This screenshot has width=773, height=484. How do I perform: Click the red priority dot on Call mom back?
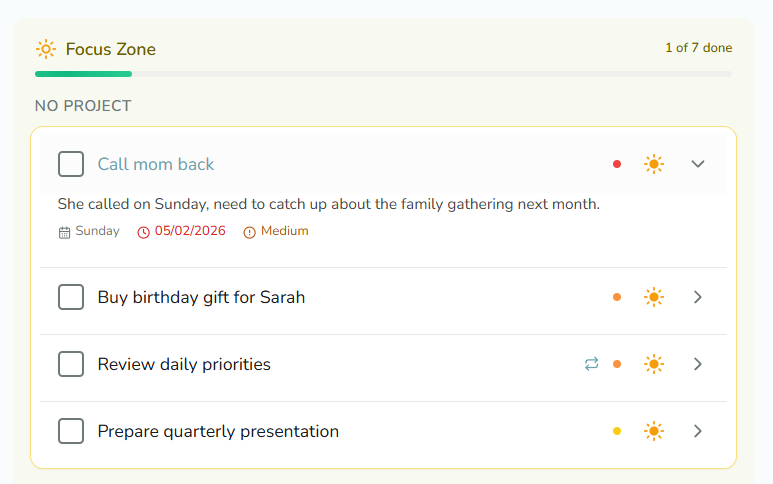coord(617,164)
